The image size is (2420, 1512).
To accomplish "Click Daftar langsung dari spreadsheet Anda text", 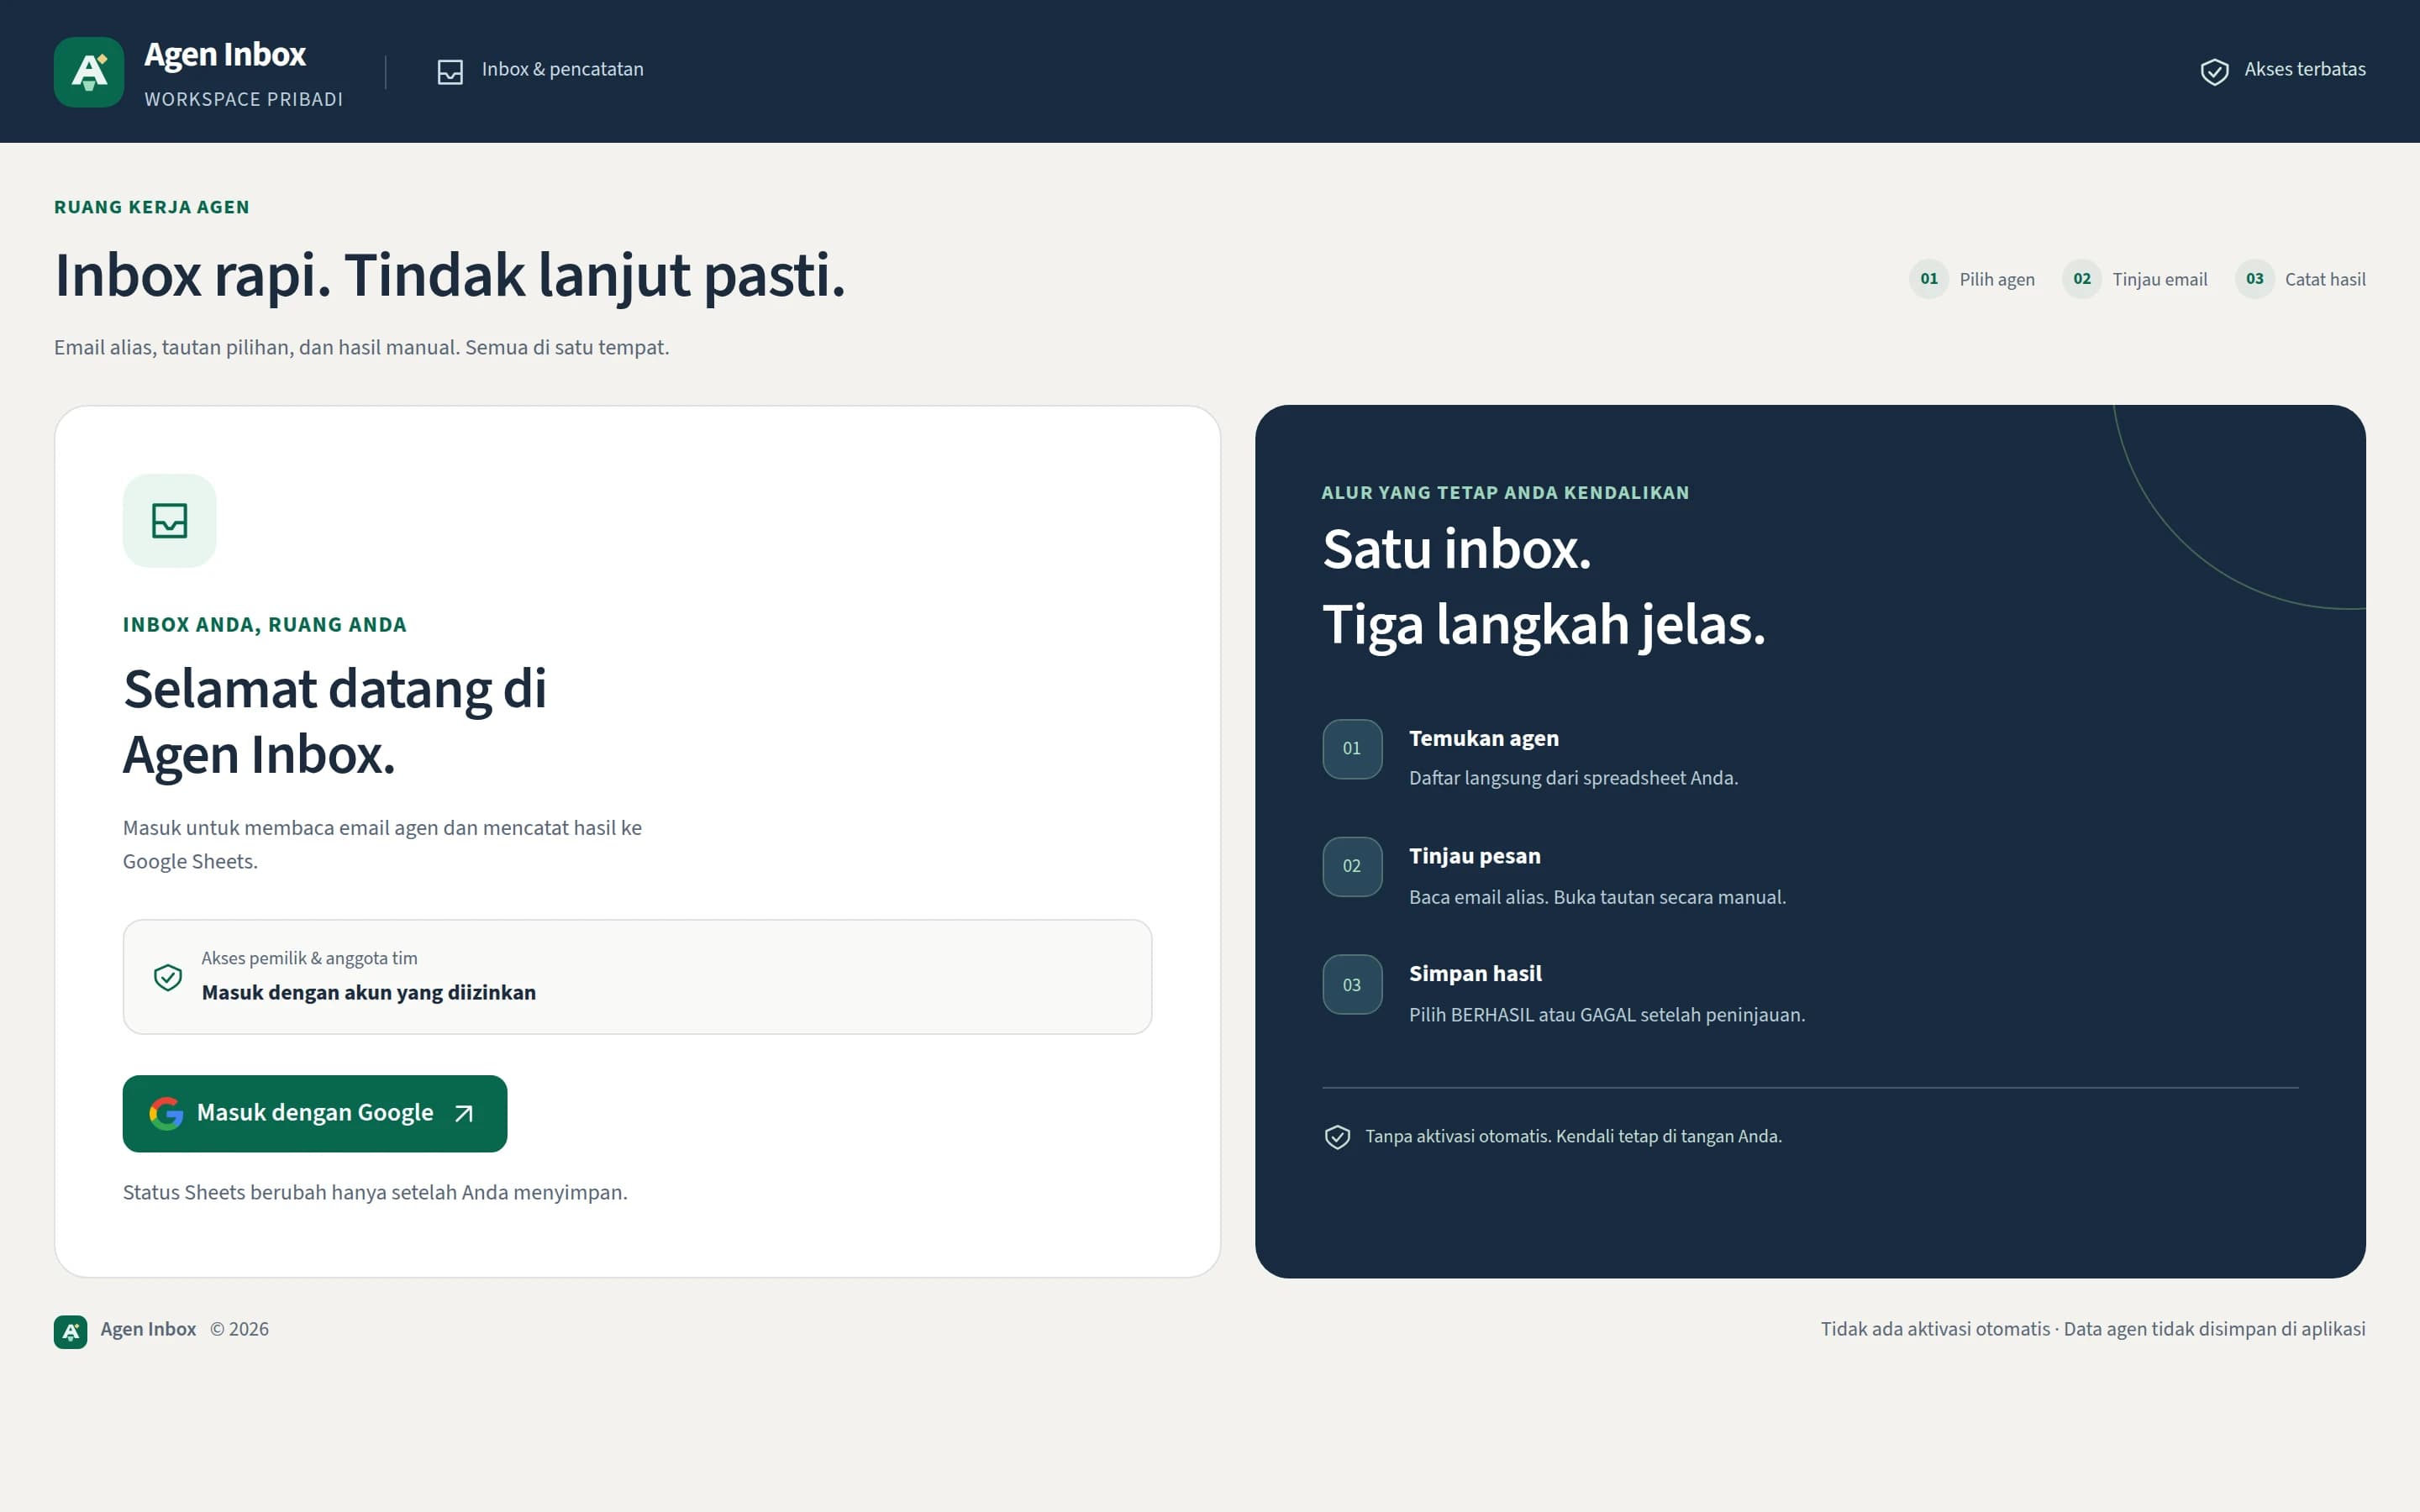I will [x=1573, y=778].
